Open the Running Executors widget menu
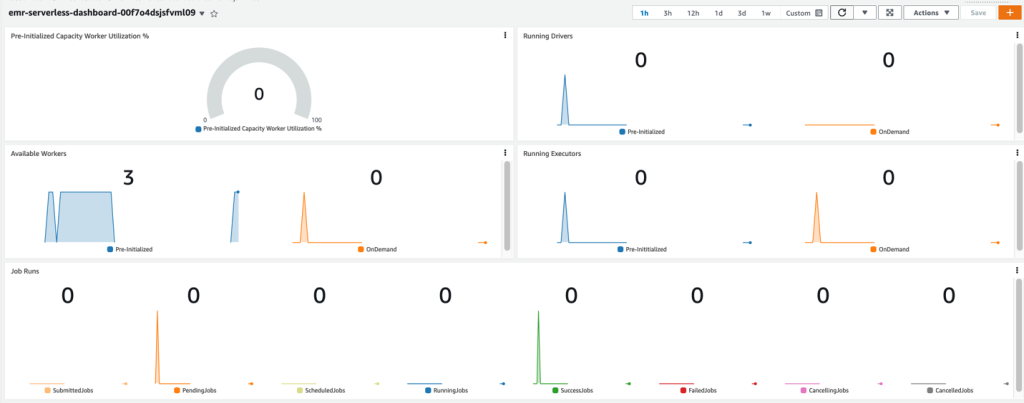The width and height of the screenshot is (1024, 403). pos(1017,153)
